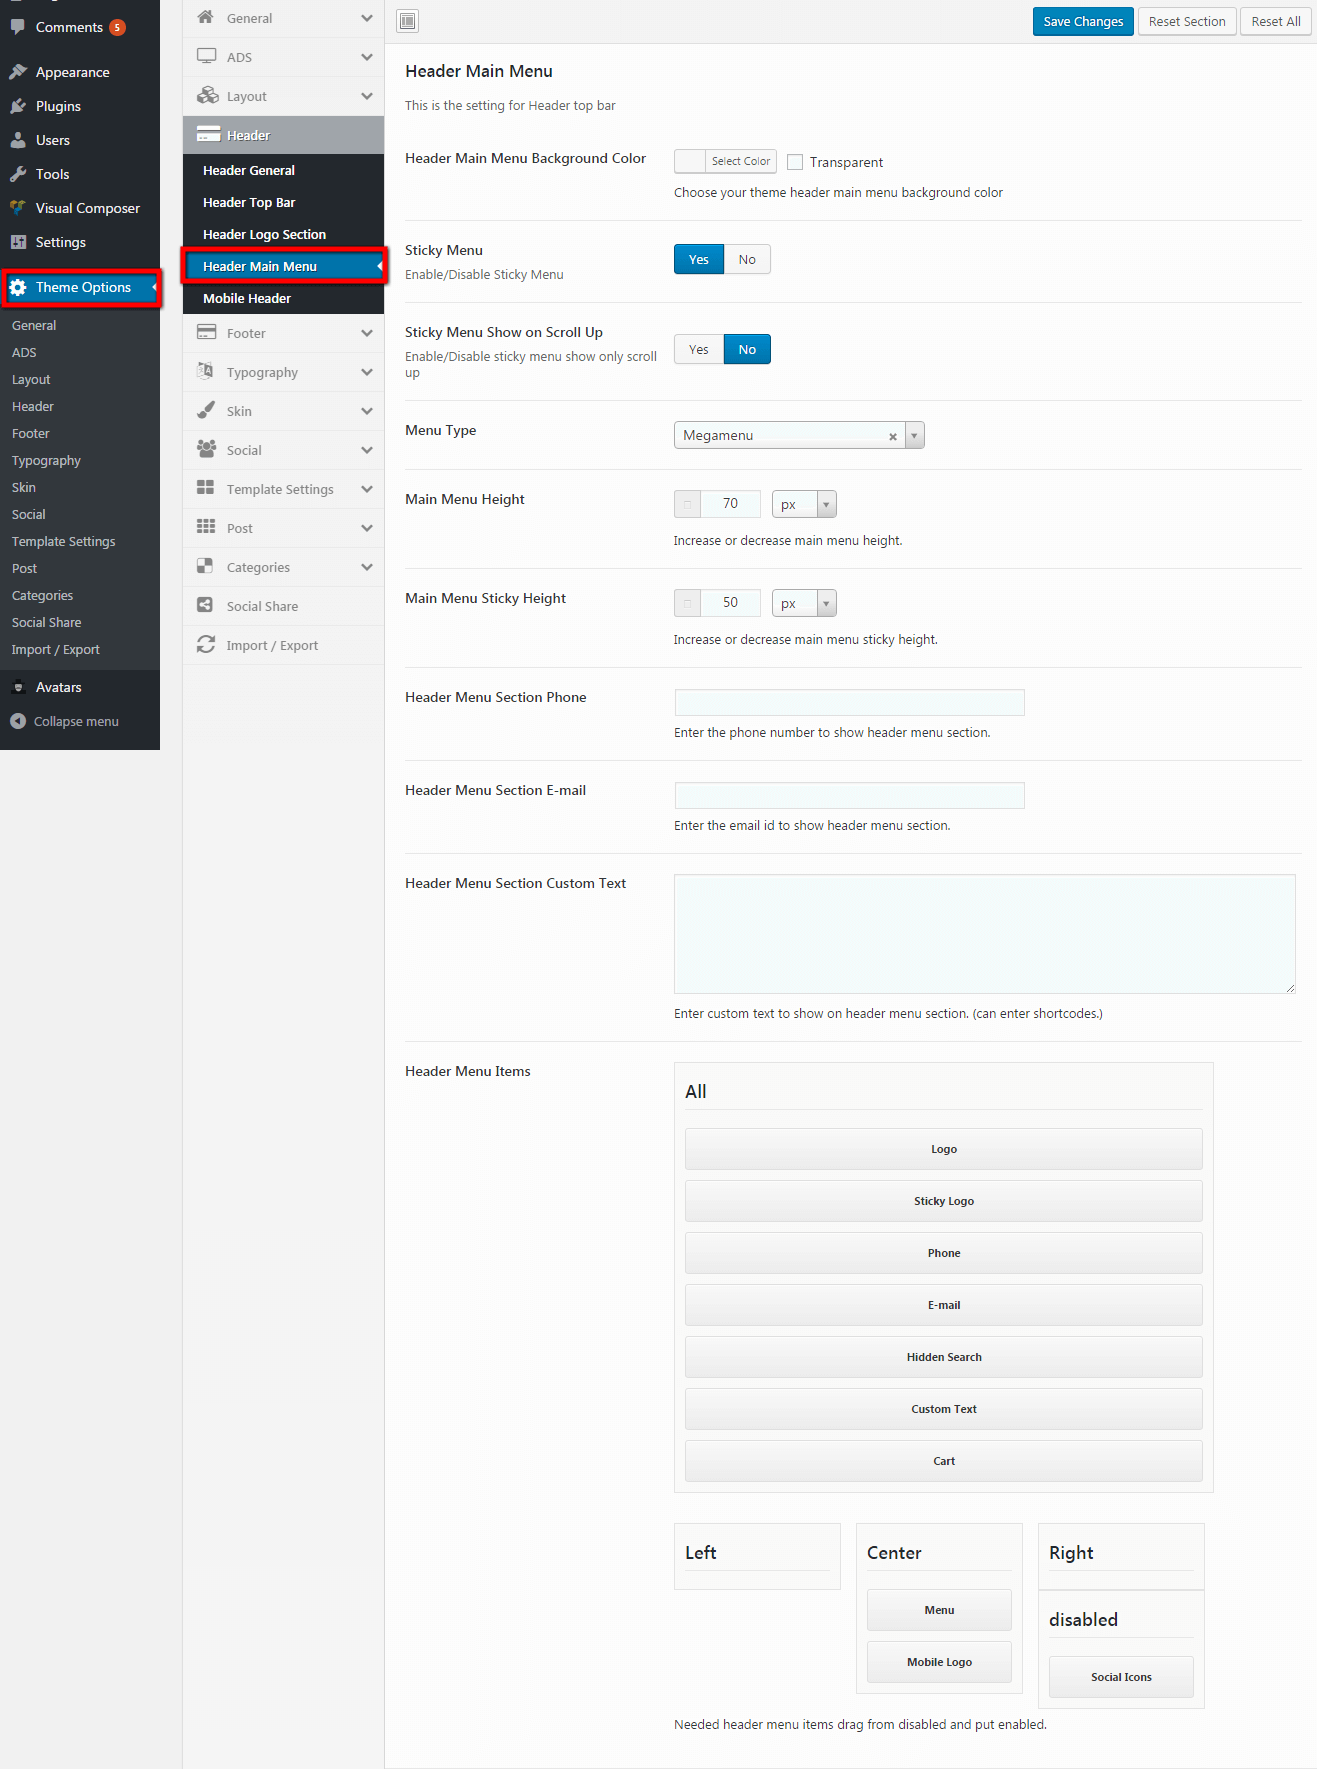Select Mobile Header in Header submenu
The width and height of the screenshot is (1317, 1769).
click(247, 298)
